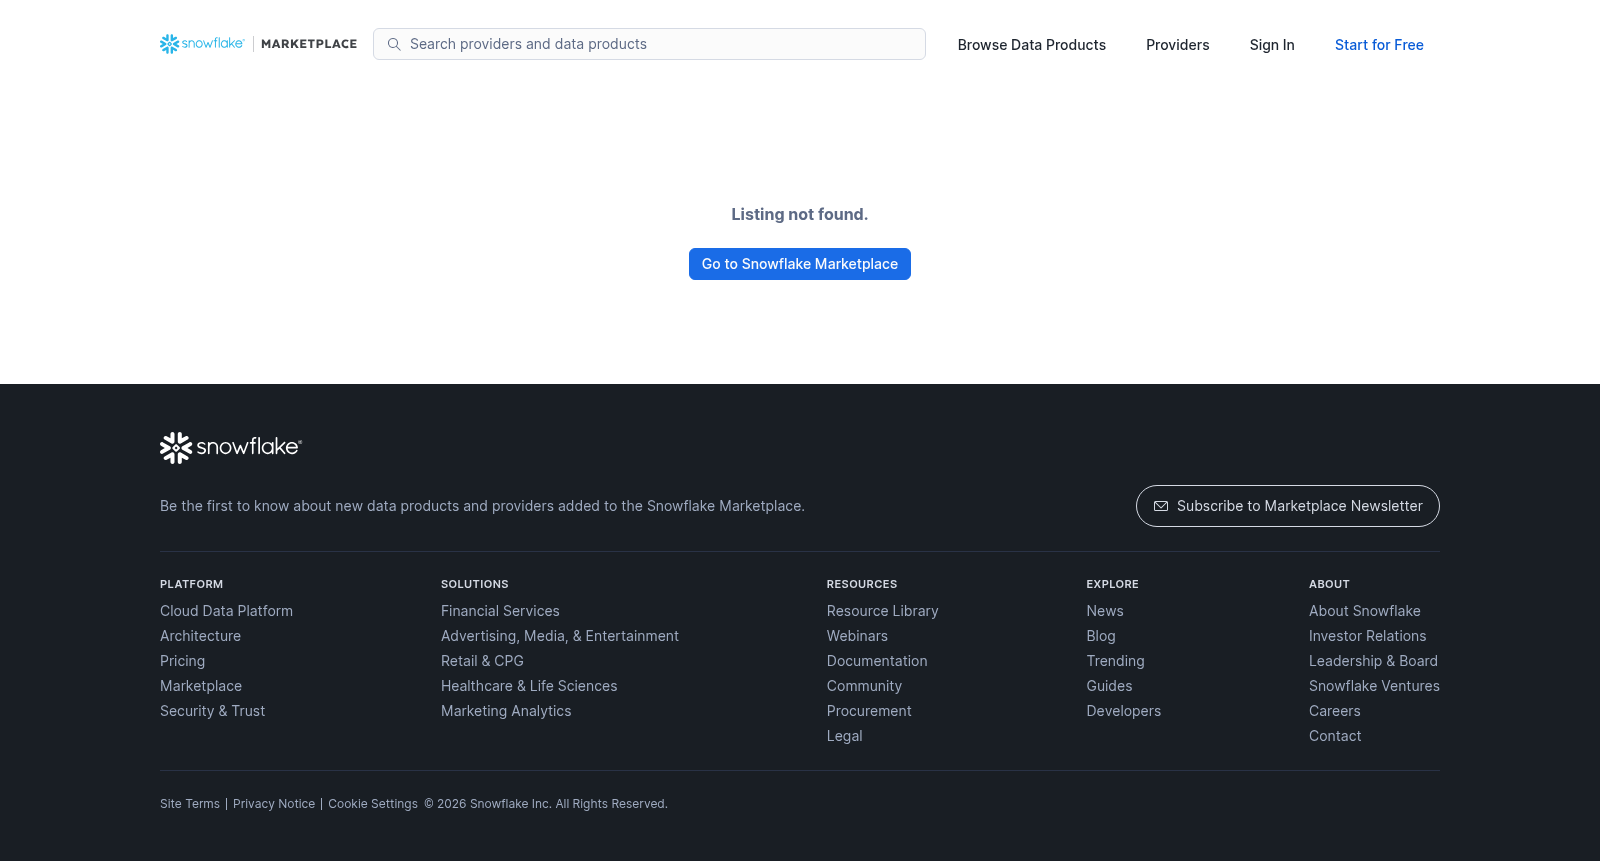Open the Legal link
This screenshot has width=1600, height=861.
point(845,736)
